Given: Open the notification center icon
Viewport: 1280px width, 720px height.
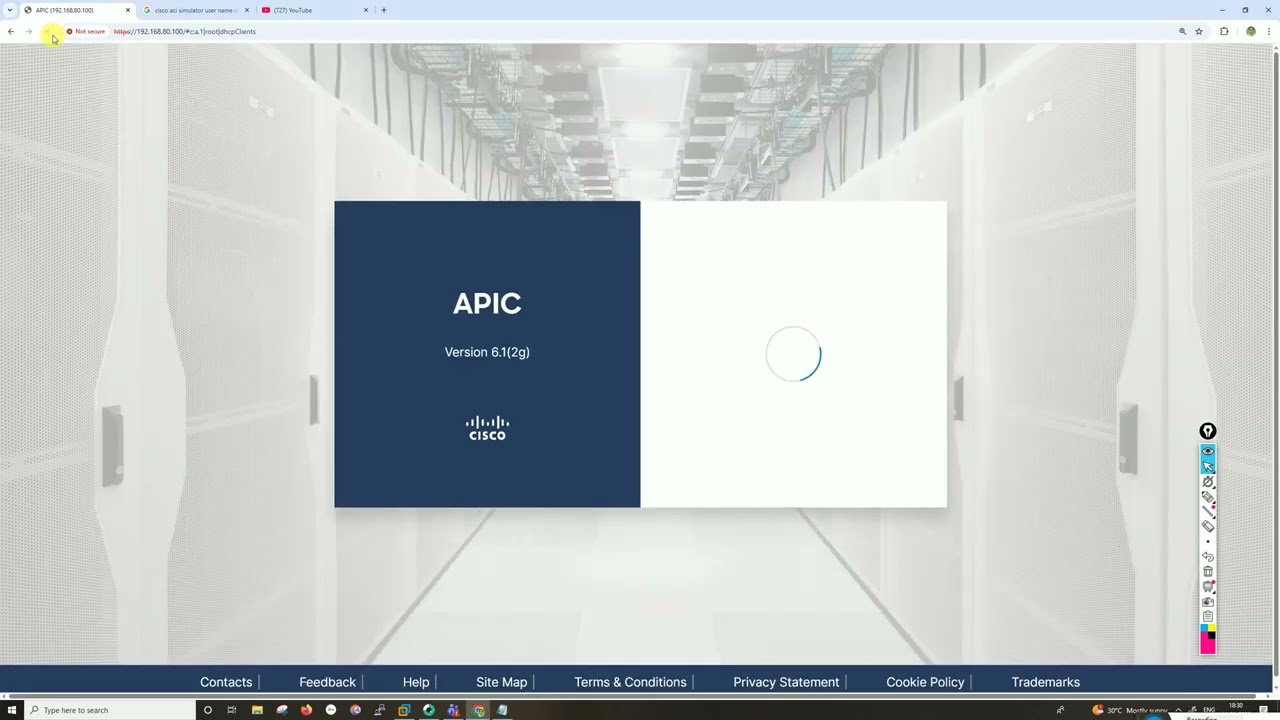Looking at the screenshot, I should pos(1263,709).
